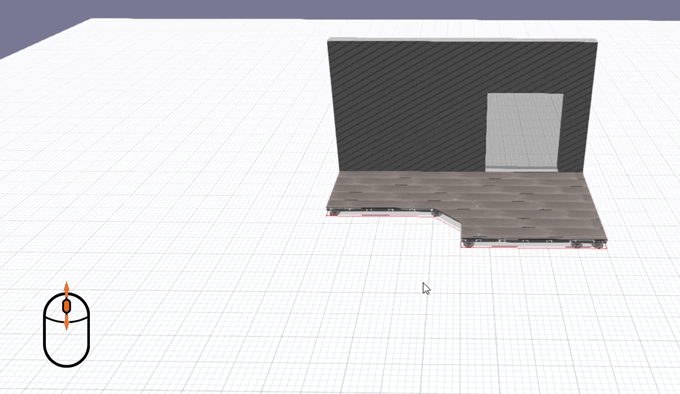The width and height of the screenshot is (680, 394).
Task: Select the caster wheel at the diagonal edge start
Action: click(435, 214)
